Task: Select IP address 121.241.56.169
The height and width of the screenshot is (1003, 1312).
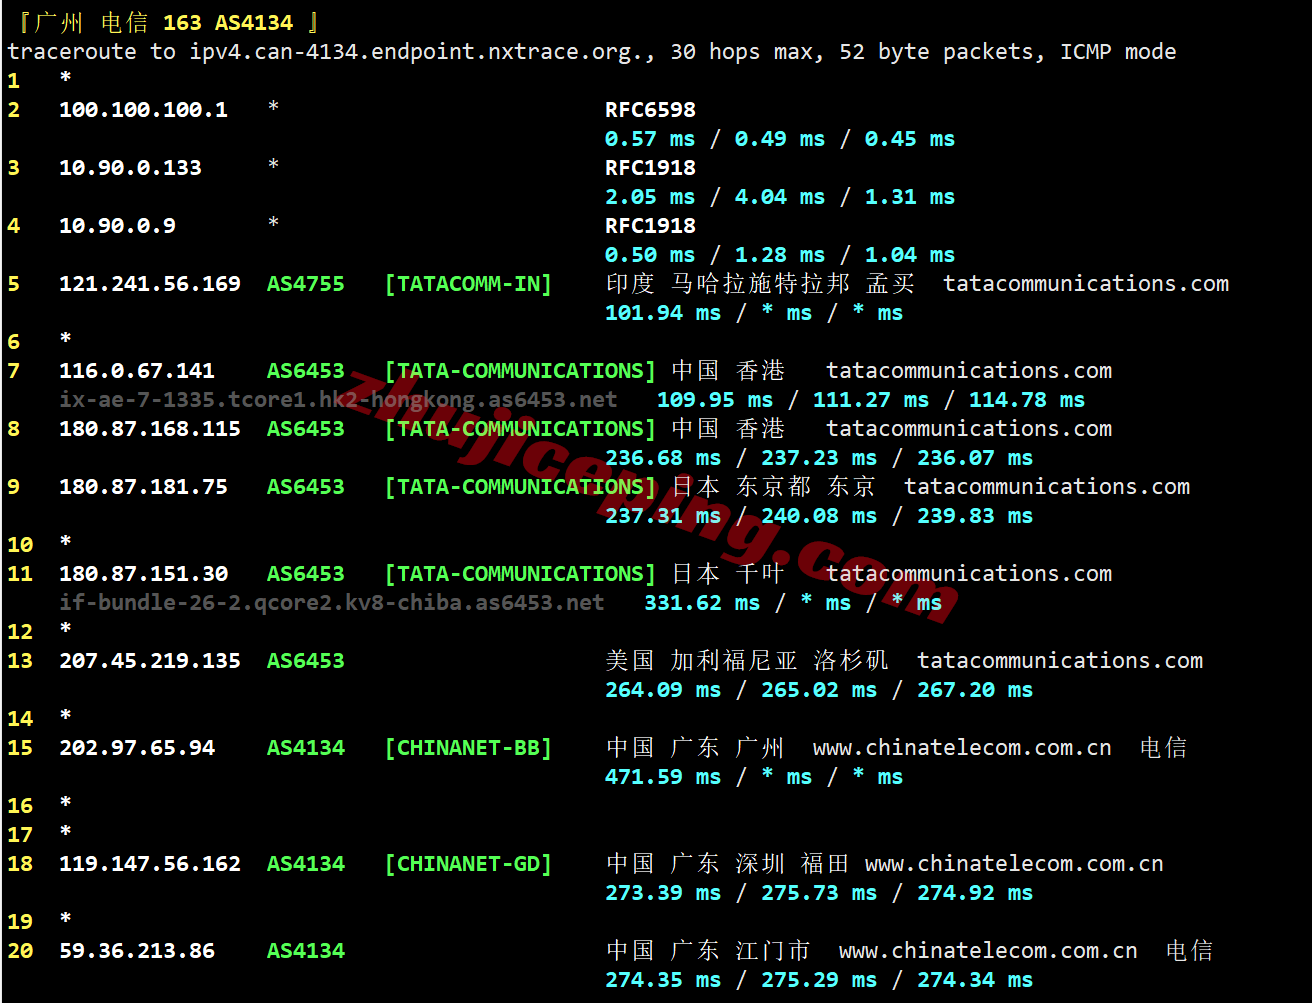Action: [x=150, y=284]
